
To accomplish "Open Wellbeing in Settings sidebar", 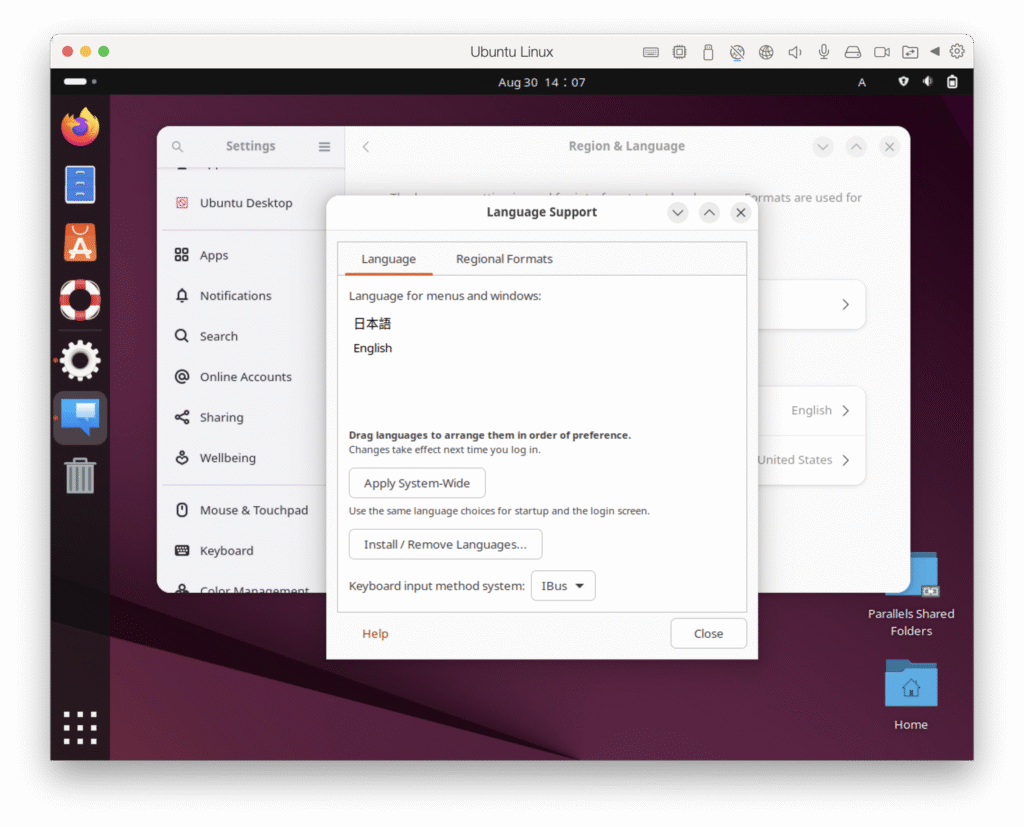I will coord(246,458).
